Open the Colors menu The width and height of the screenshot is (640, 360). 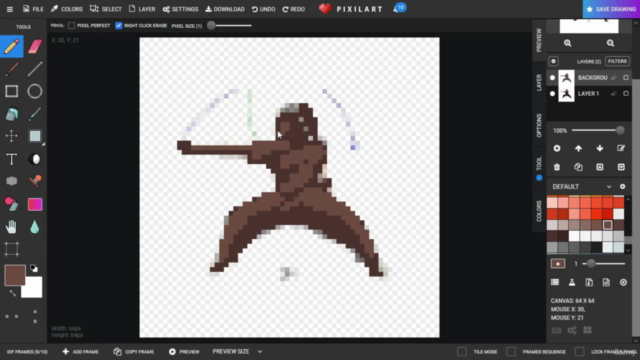67,9
